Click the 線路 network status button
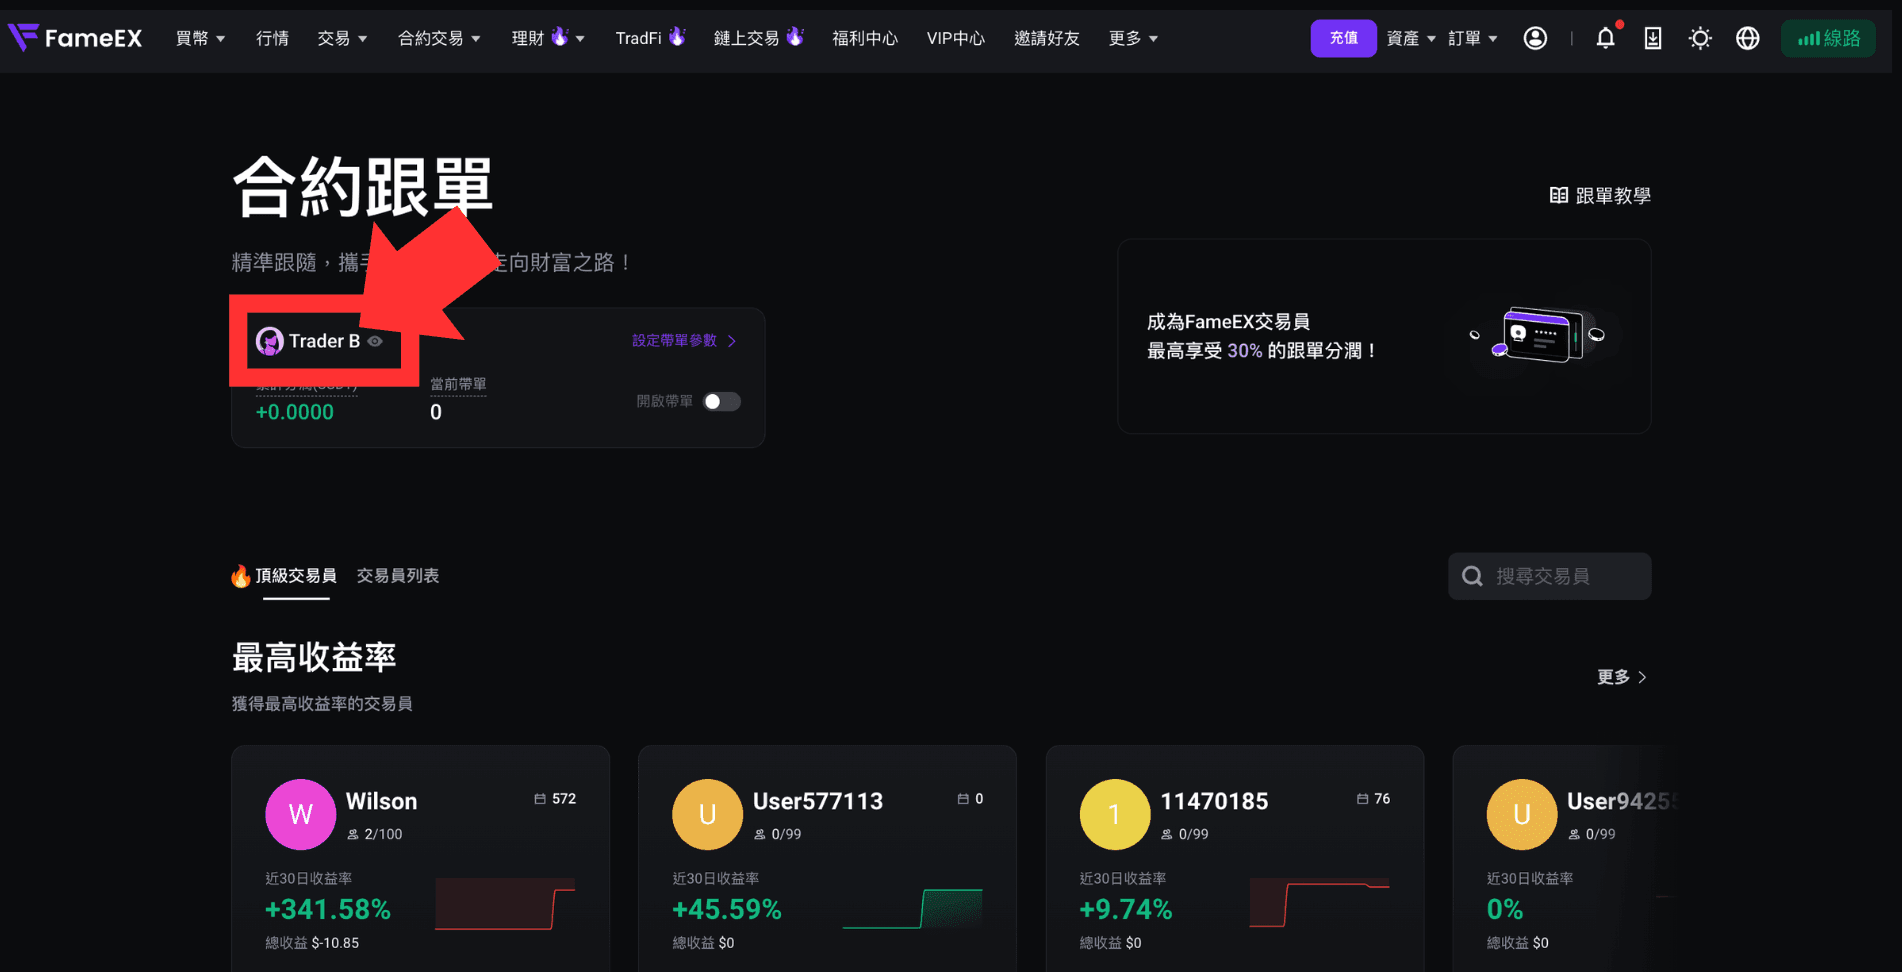The width and height of the screenshot is (1902, 972). point(1828,38)
